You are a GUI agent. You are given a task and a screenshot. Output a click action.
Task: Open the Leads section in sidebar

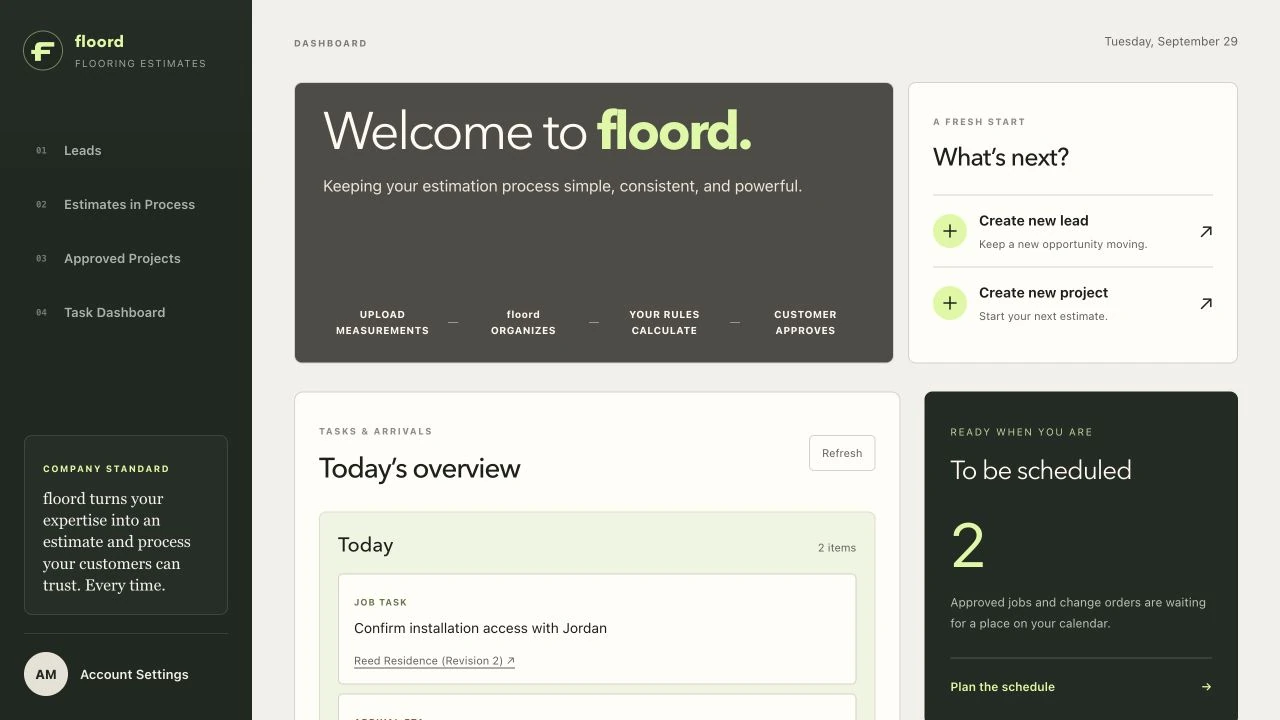(x=83, y=151)
